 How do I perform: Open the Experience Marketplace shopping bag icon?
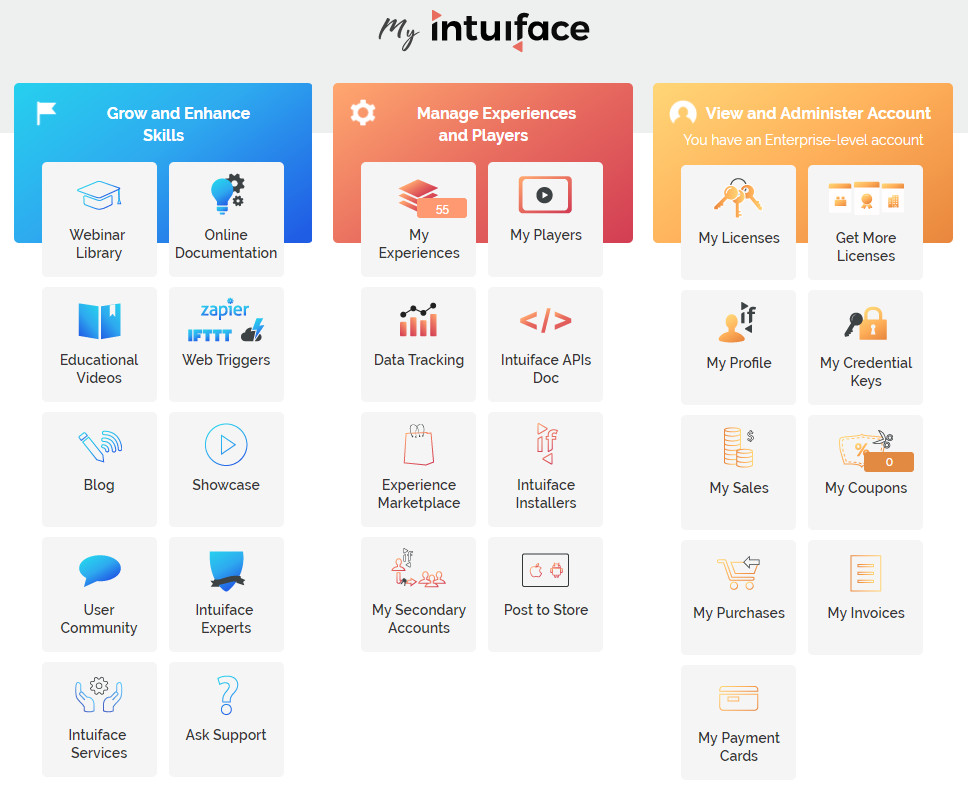point(419,444)
